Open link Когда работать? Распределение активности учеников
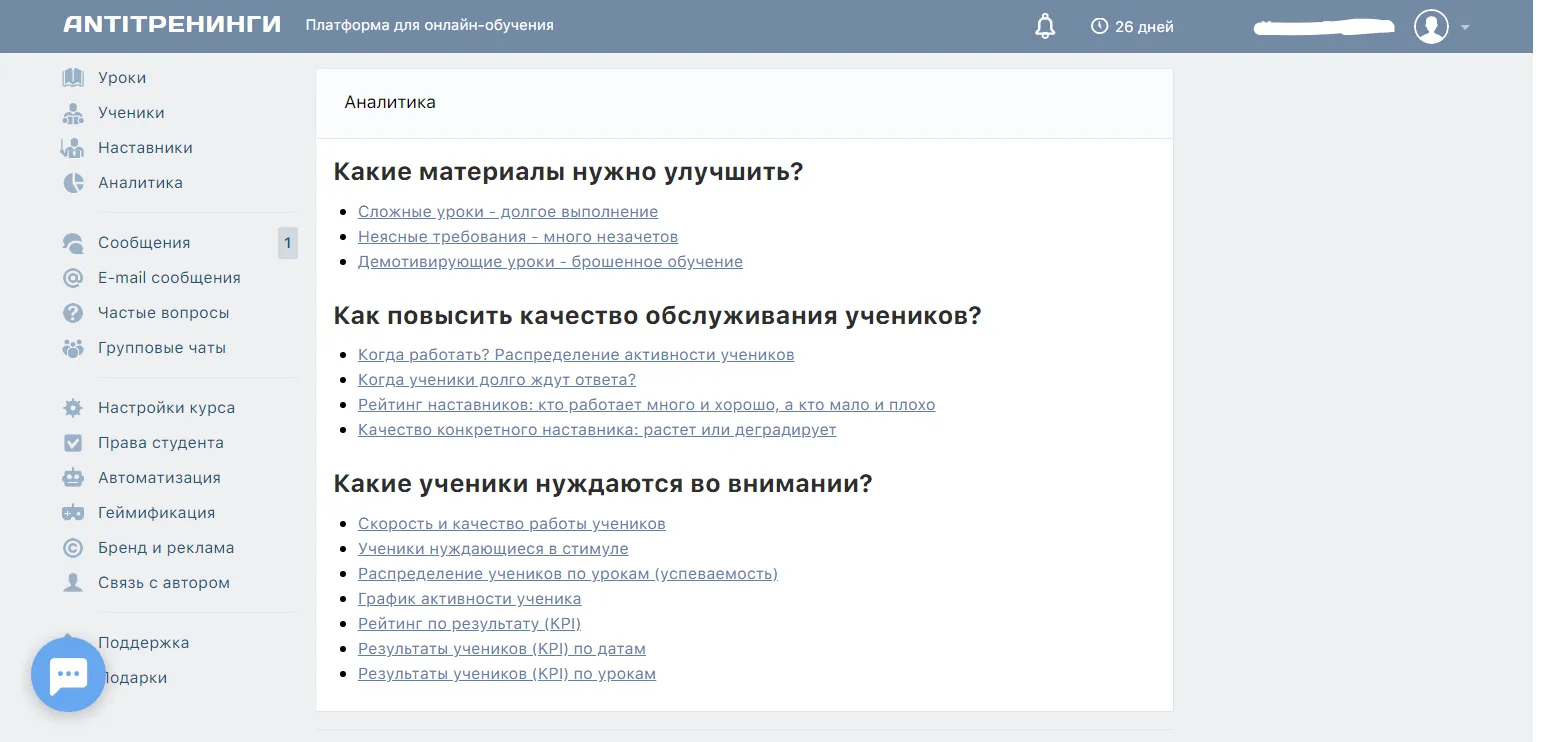This screenshot has width=1550, height=742. coord(576,355)
